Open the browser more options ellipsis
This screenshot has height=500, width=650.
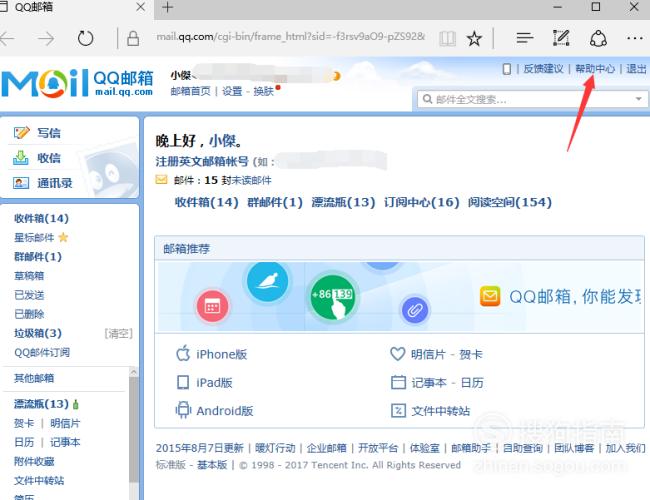click(x=635, y=39)
